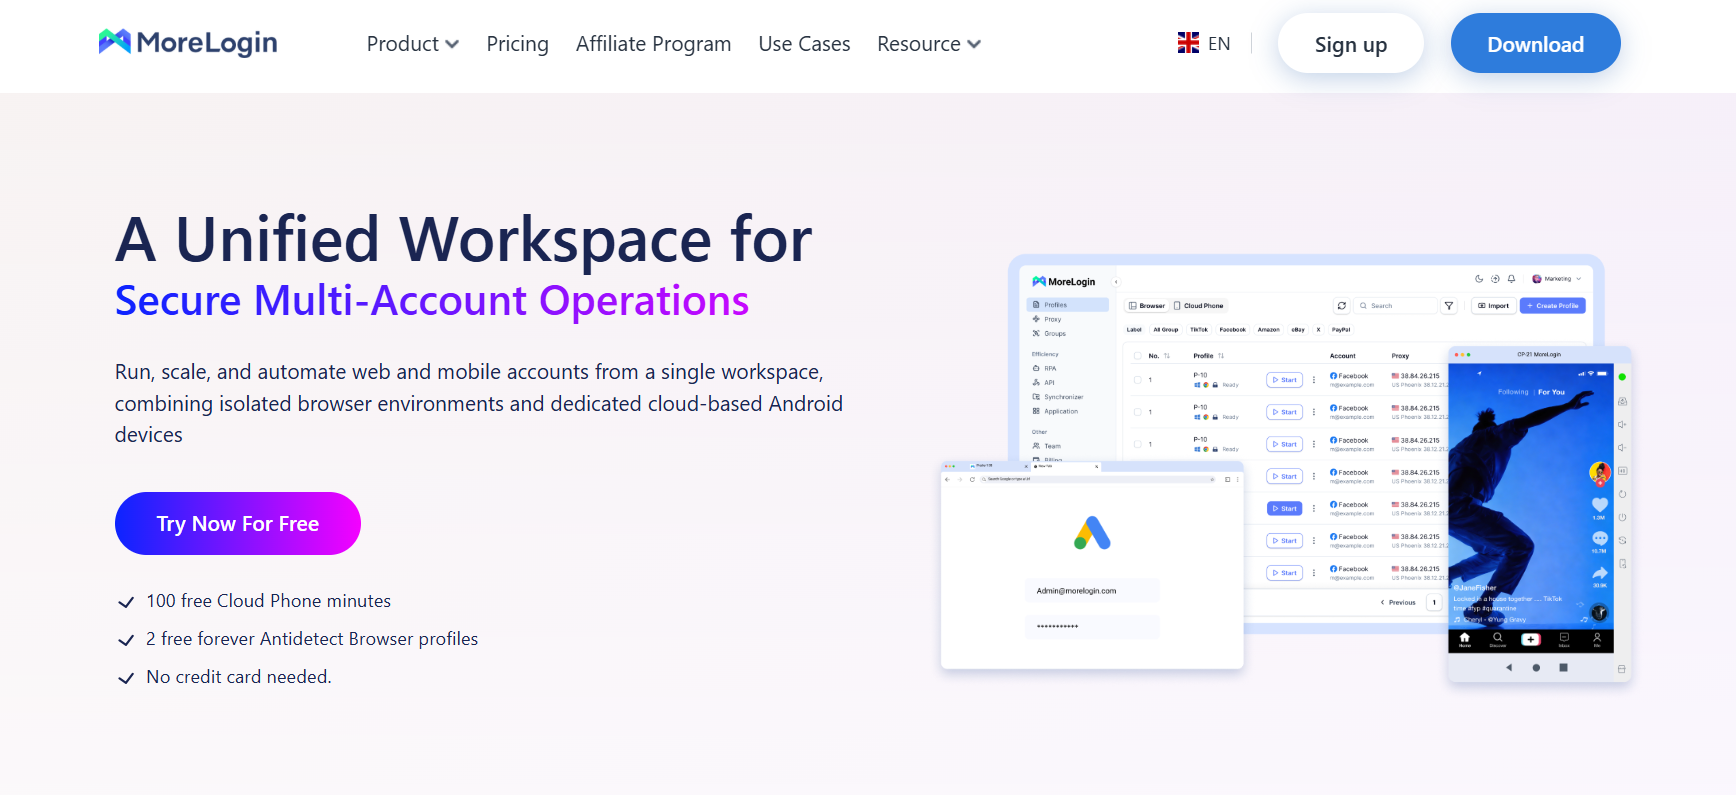This screenshot has width=1736, height=795.
Task: Tap the TikTok Home icon
Action: [x=1465, y=639]
